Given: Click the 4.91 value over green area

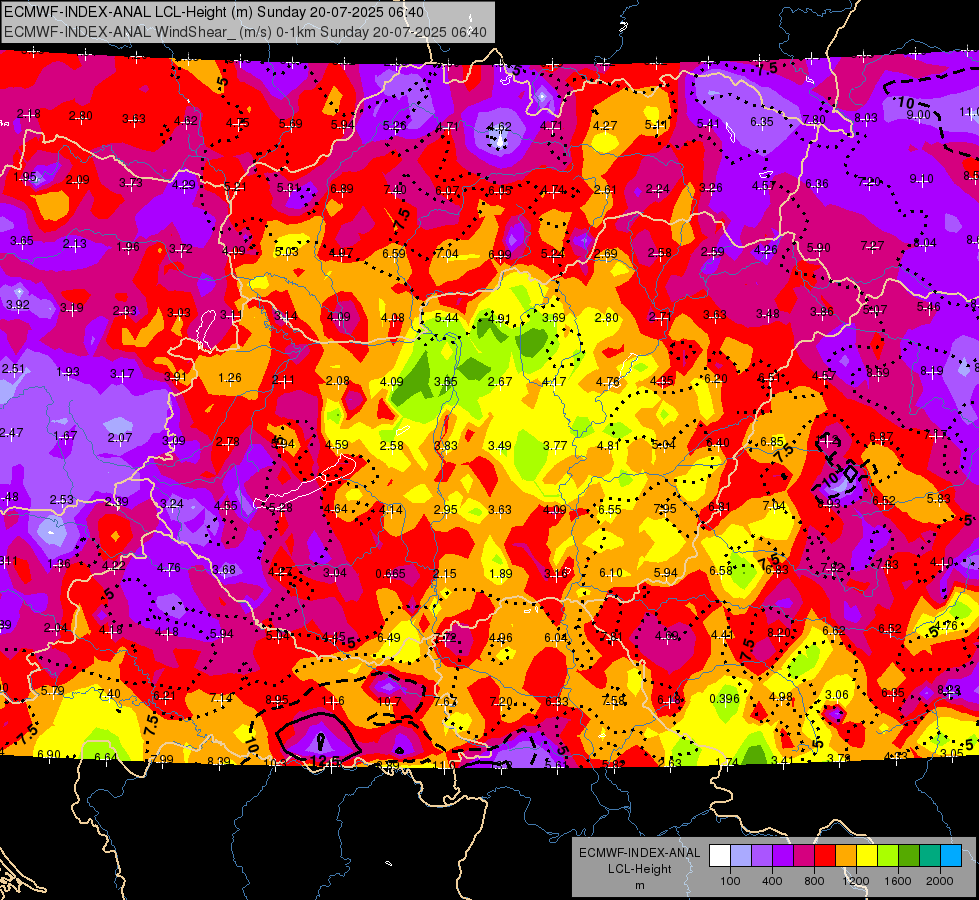Looking at the screenshot, I should tap(499, 318).
